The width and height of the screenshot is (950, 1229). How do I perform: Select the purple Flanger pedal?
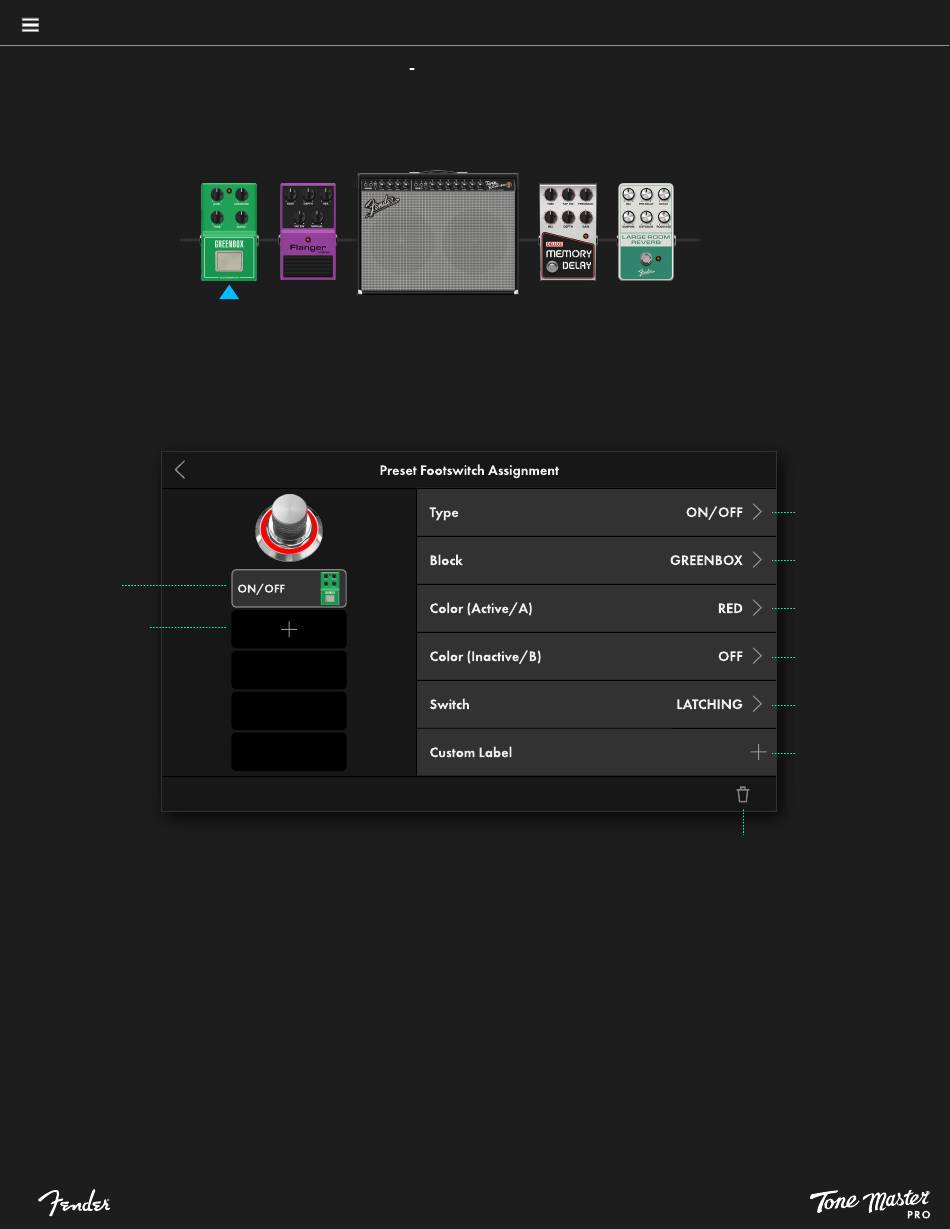(308, 232)
